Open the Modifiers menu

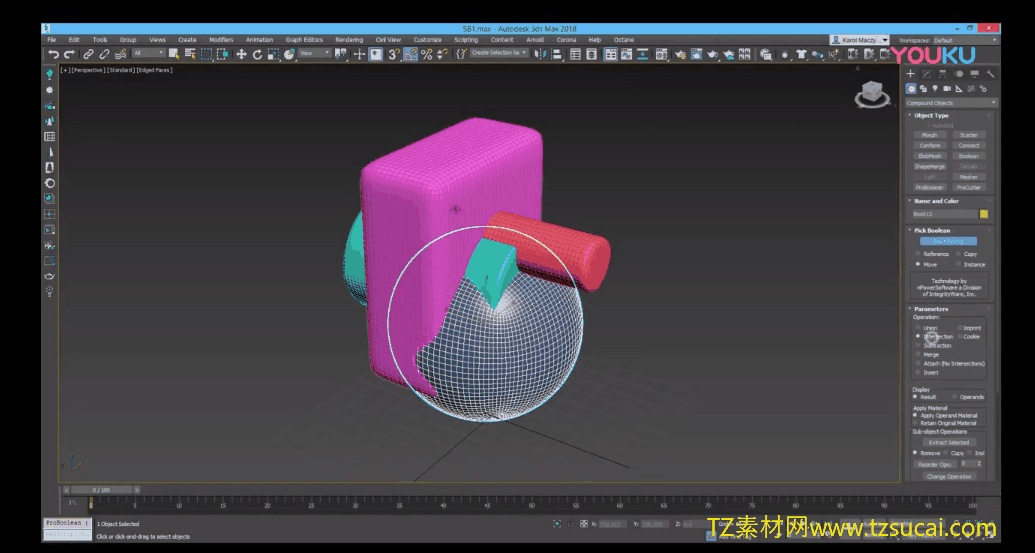(x=221, y=40)
